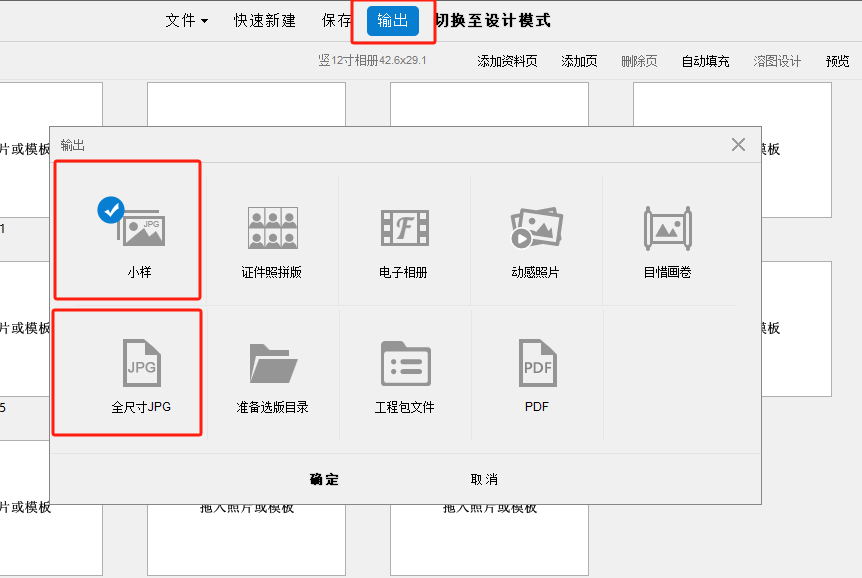Click 删除页 in the toolbar
Image resolution: width=862 pixels, height=578 pixels.
click(x=639, y=61)
